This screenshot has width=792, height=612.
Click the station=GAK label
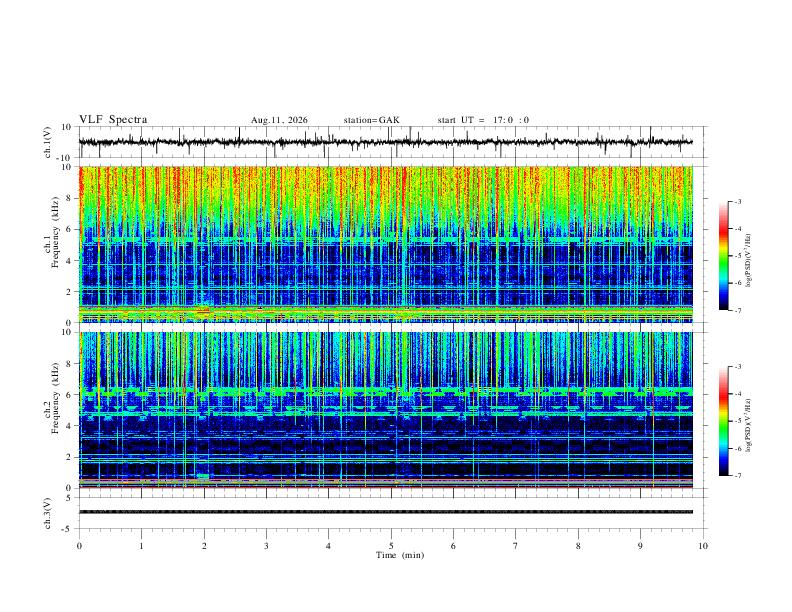point(371,120)
